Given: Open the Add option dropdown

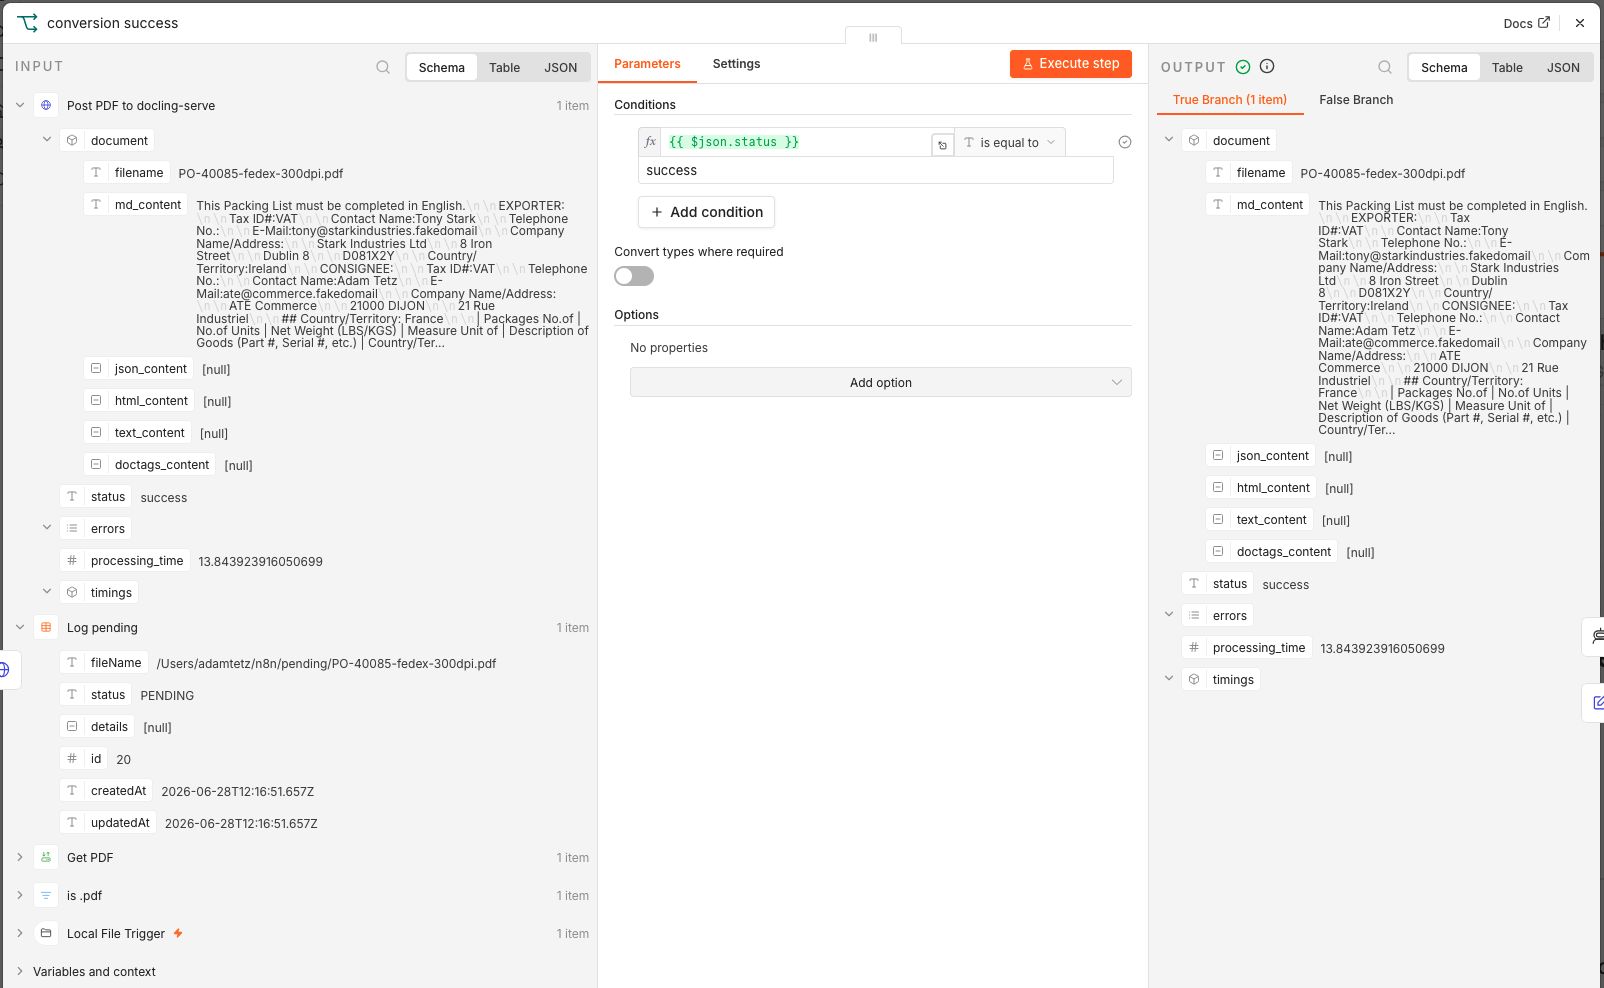Looking at the screenshot, I should pyautogui.click(x=881, y=383).
